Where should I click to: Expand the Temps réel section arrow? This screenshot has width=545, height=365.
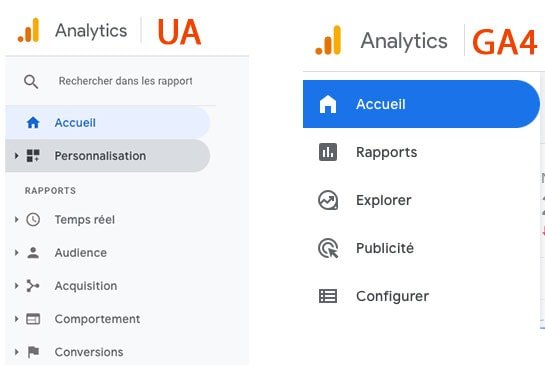(16, 219)
